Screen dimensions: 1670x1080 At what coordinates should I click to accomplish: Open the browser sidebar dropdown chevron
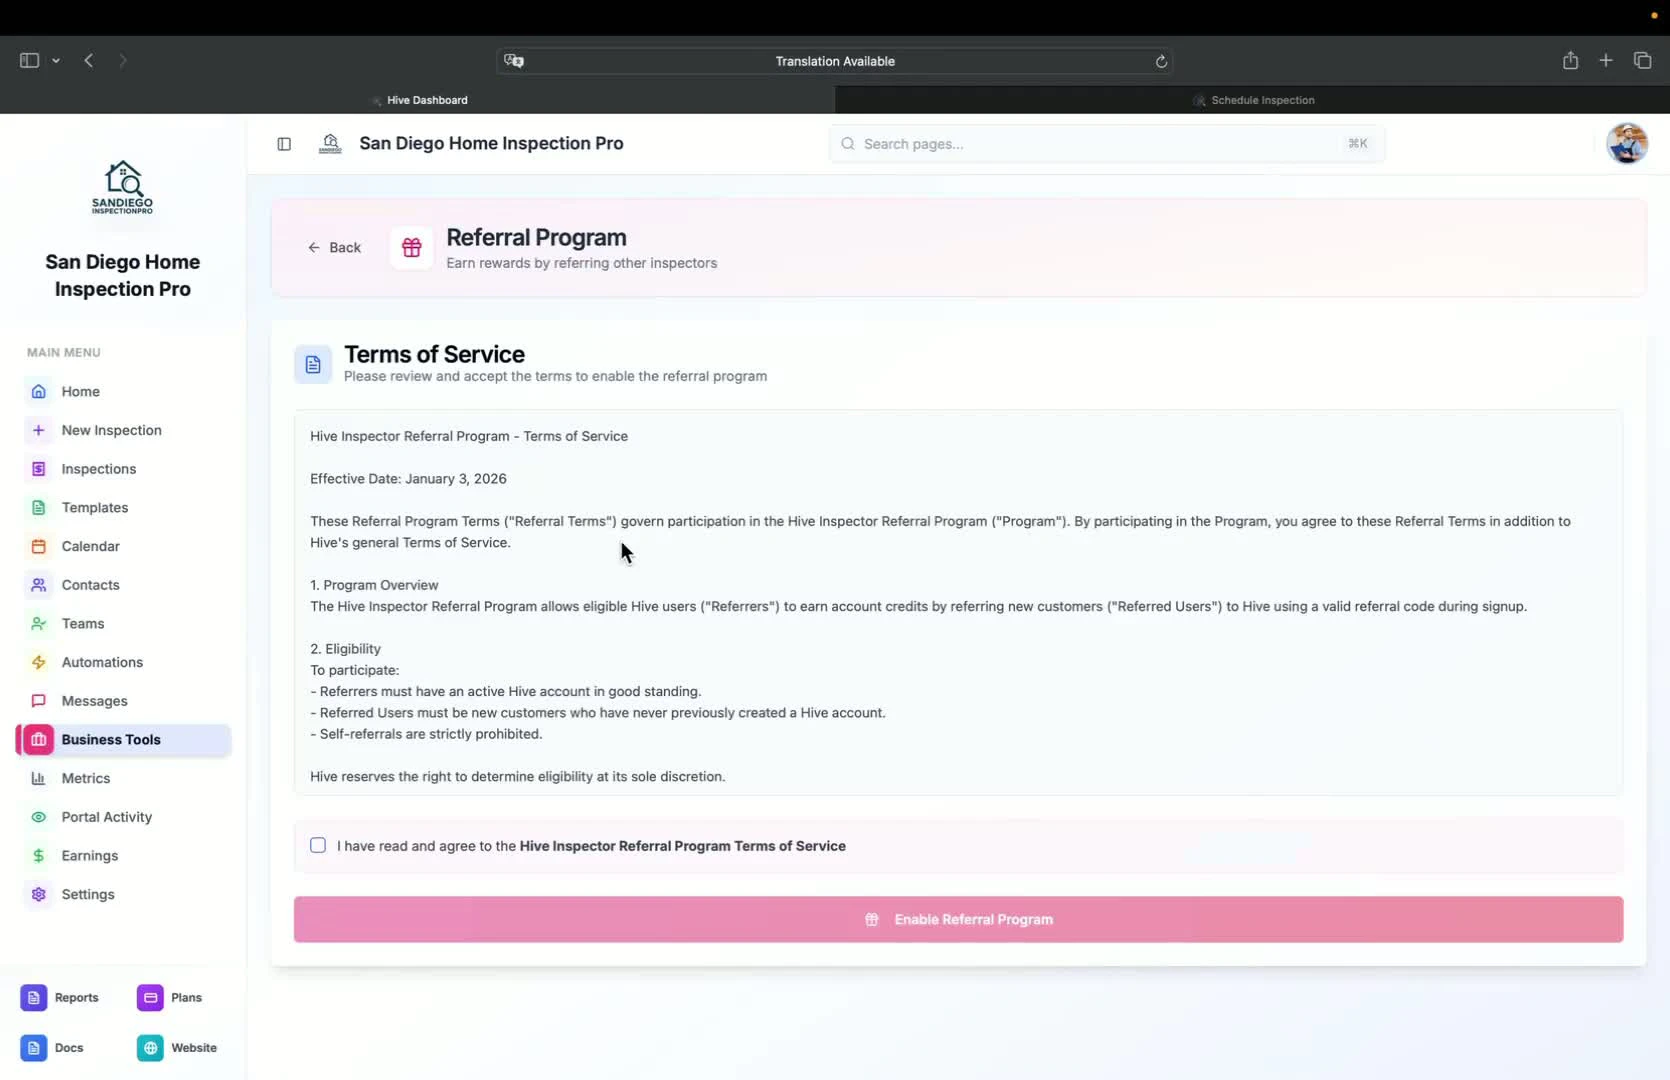point(56,61)
